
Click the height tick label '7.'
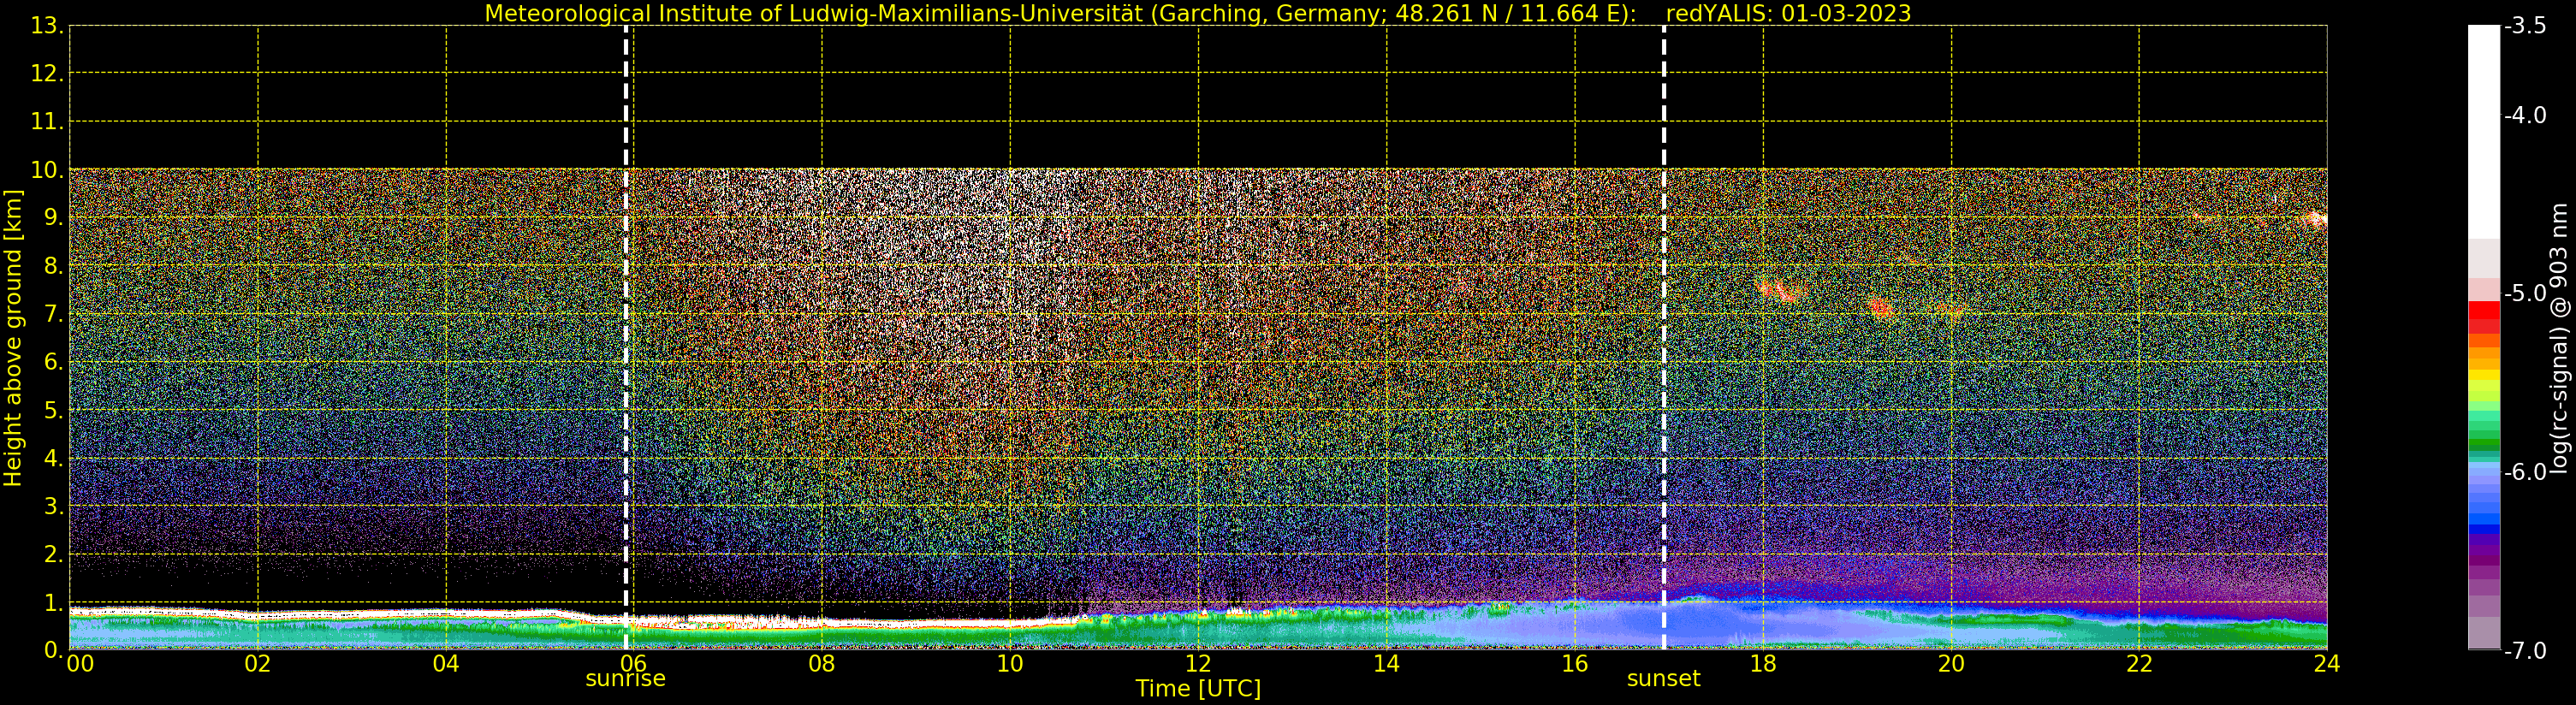52,314
